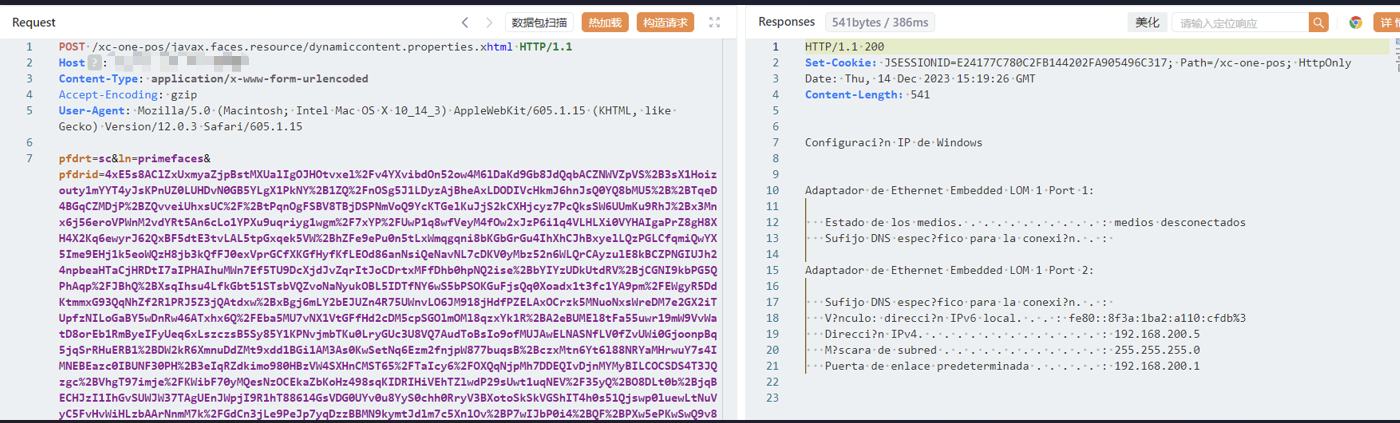Screen dimensions: 1400x423
Task: Focus the 请输入定位响应 search field
Action: point(1240,22)
